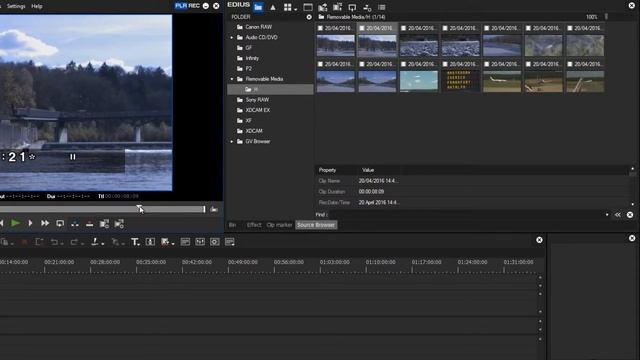Toggle the REC recorder mode button

194,6
